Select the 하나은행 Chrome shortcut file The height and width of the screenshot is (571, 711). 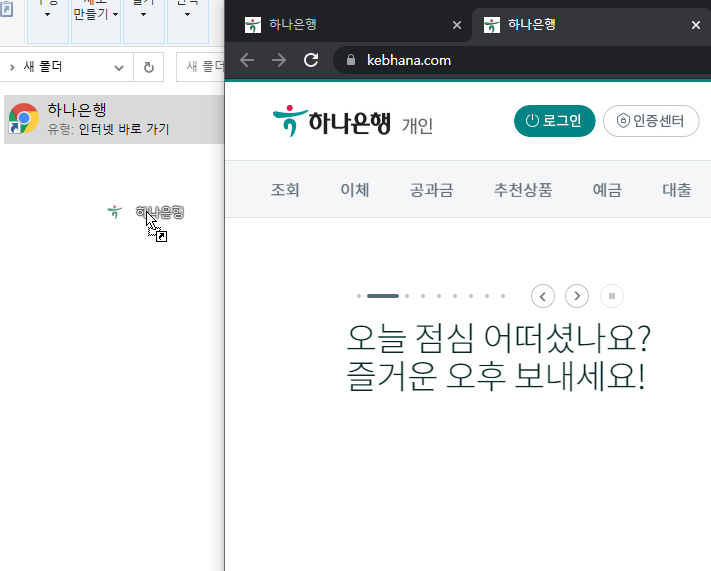click(x=114, y=119)
